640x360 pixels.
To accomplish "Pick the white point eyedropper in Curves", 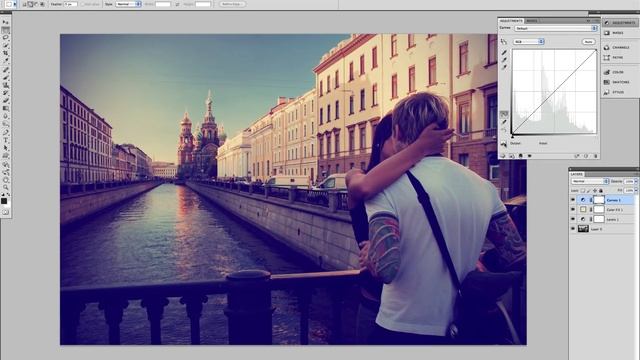I will pos(504,67).
